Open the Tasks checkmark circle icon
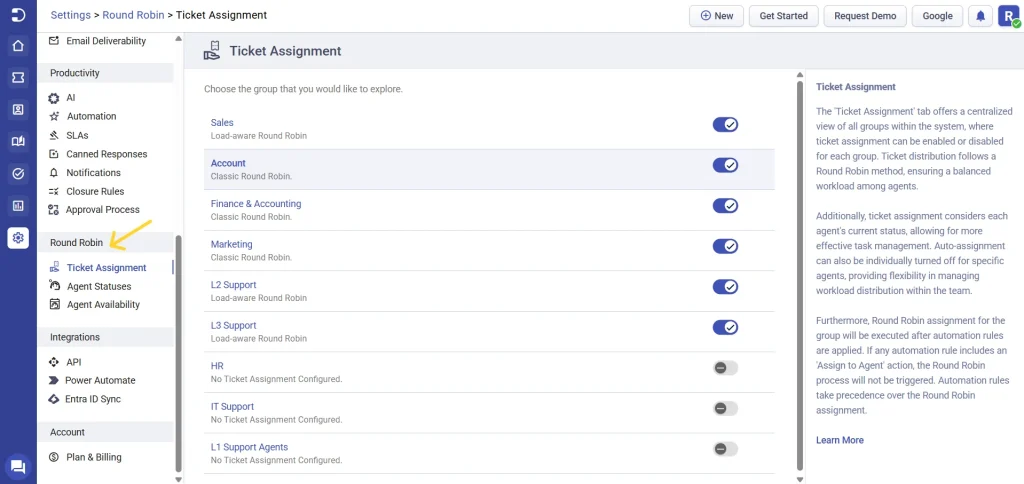This screenshot has height=484, width=1024. [x=18, y=174]
